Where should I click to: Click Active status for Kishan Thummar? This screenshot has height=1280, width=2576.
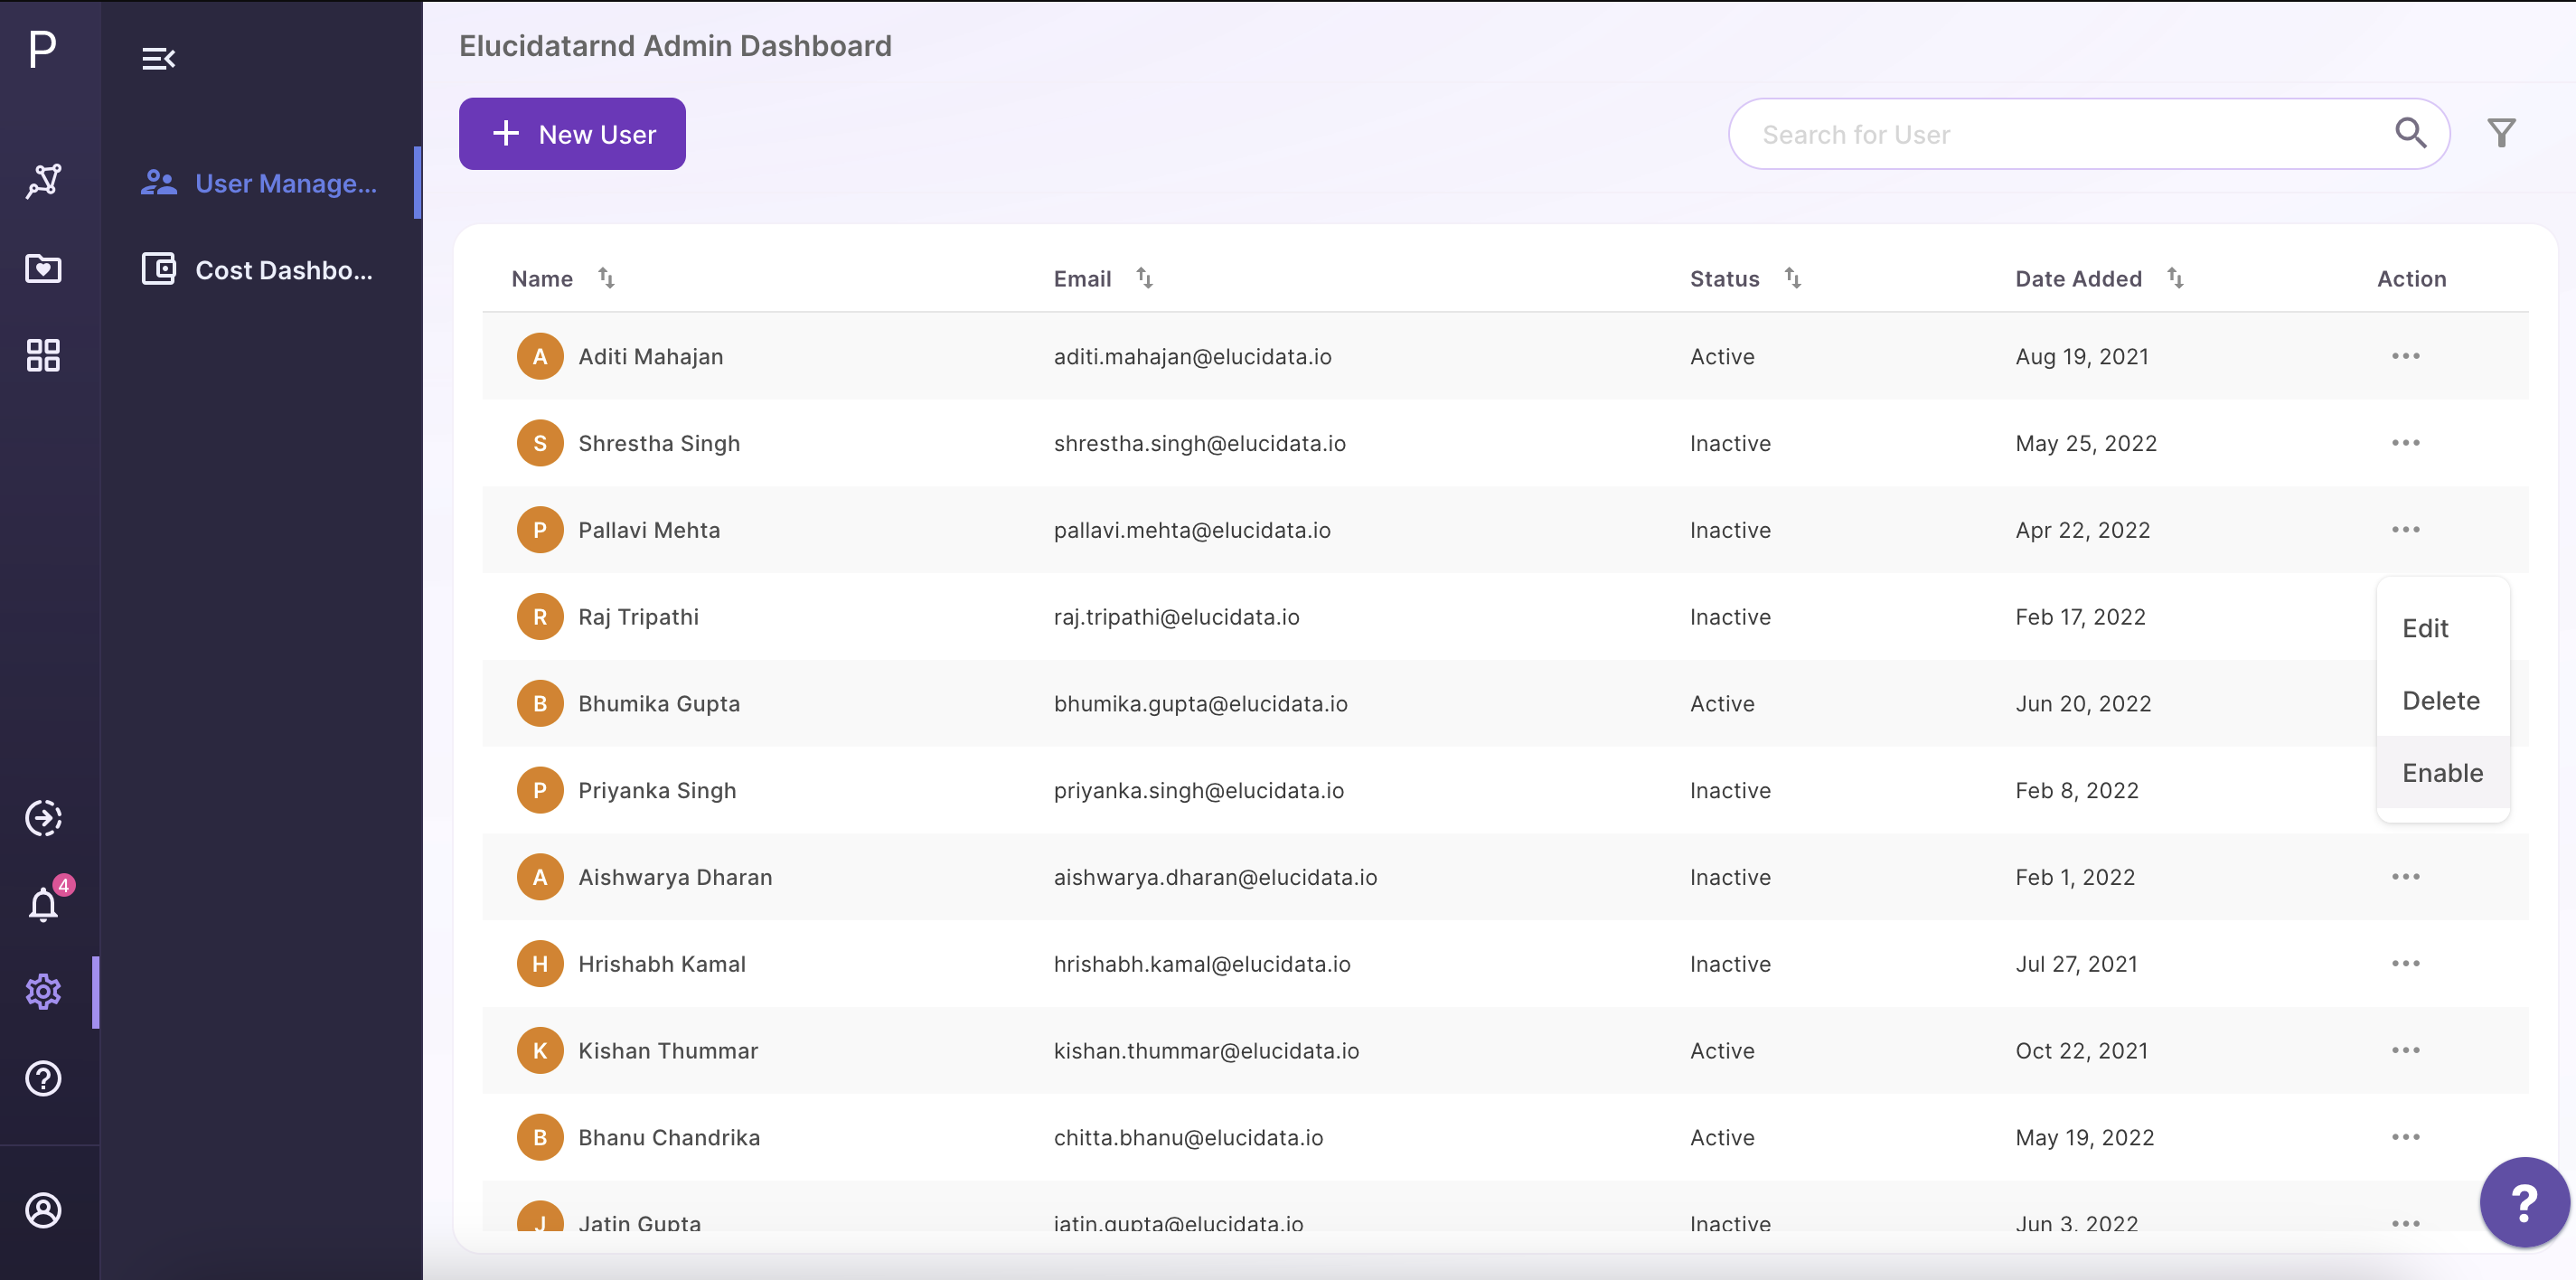pyautogui.click(x=1722, y=1051)
